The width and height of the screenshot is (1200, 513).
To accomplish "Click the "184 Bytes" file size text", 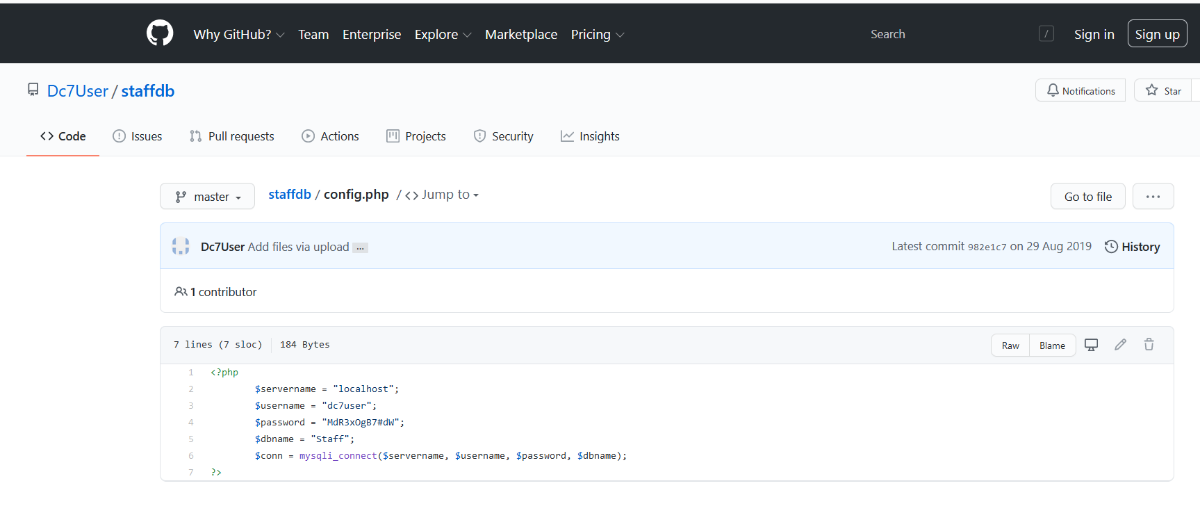I will tap(305, 345).
